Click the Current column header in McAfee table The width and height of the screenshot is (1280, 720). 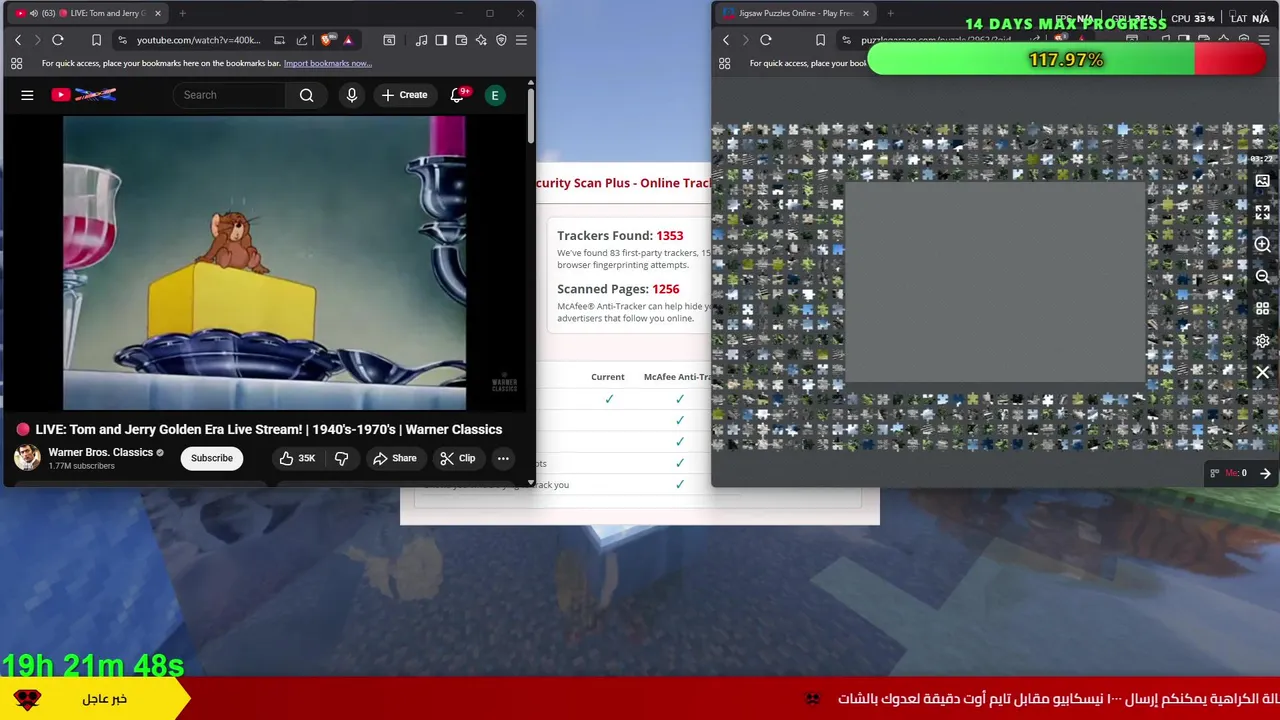click(608, 377)
